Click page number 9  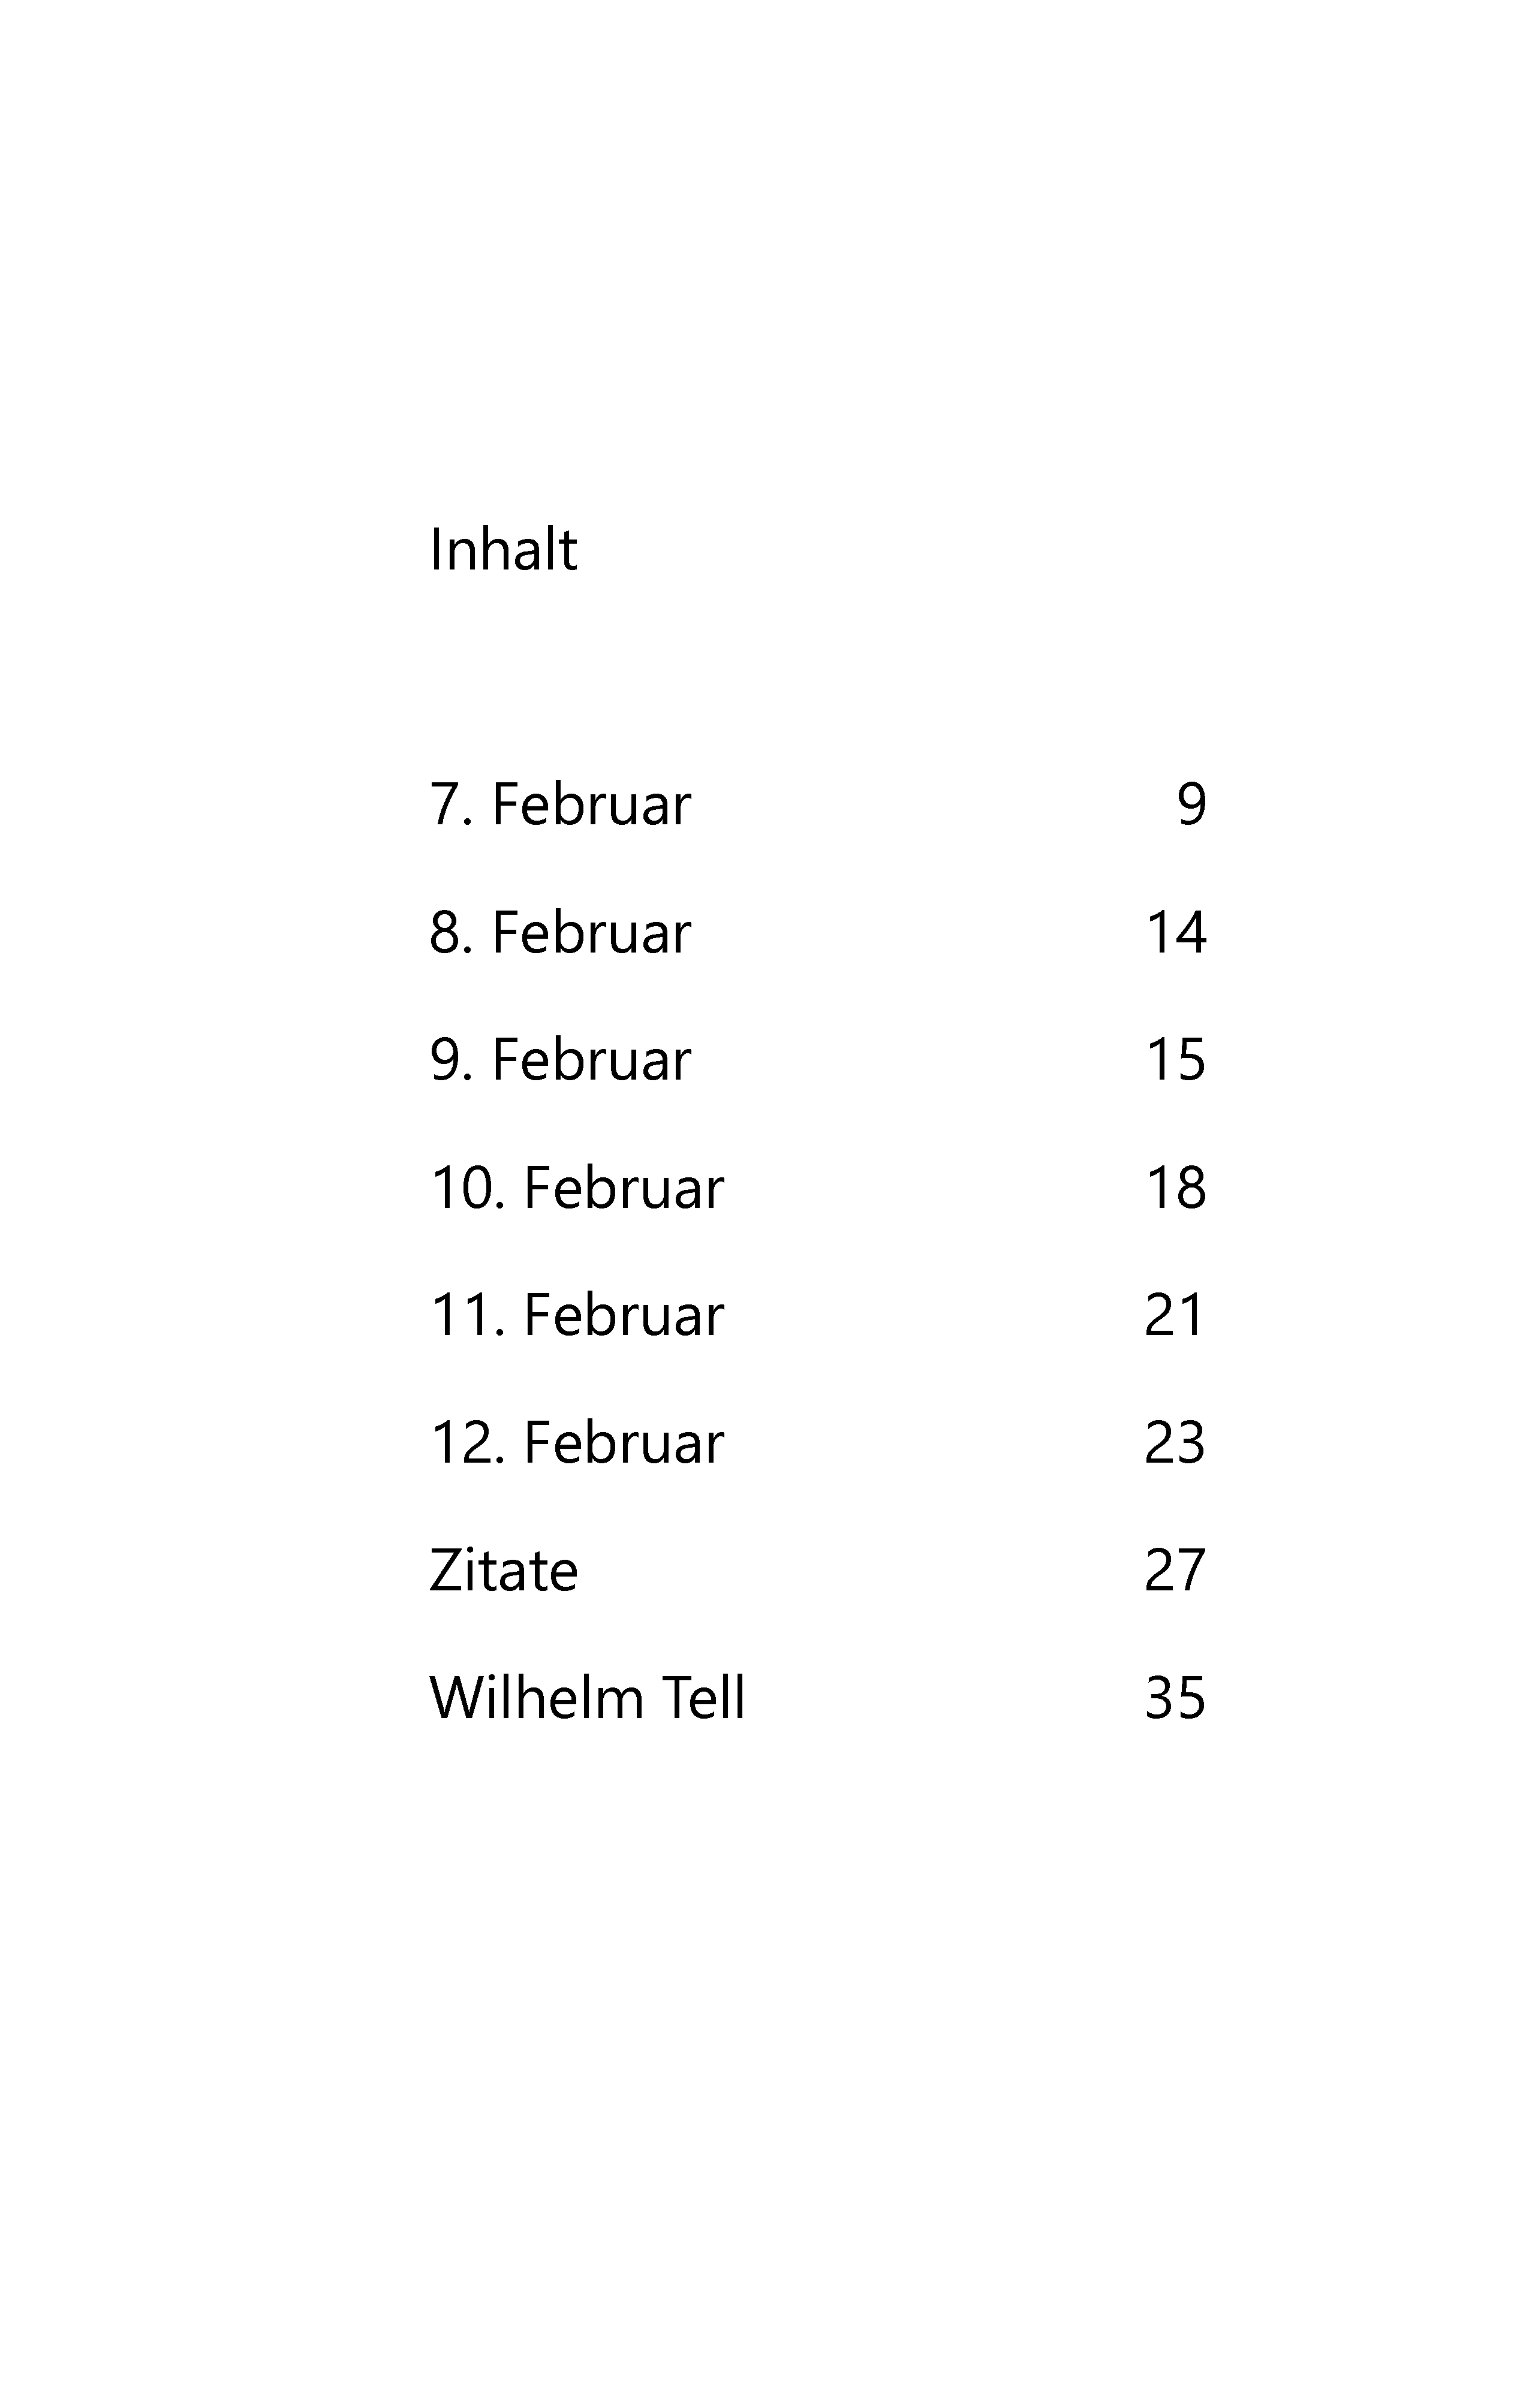(x=1192, y=804)
